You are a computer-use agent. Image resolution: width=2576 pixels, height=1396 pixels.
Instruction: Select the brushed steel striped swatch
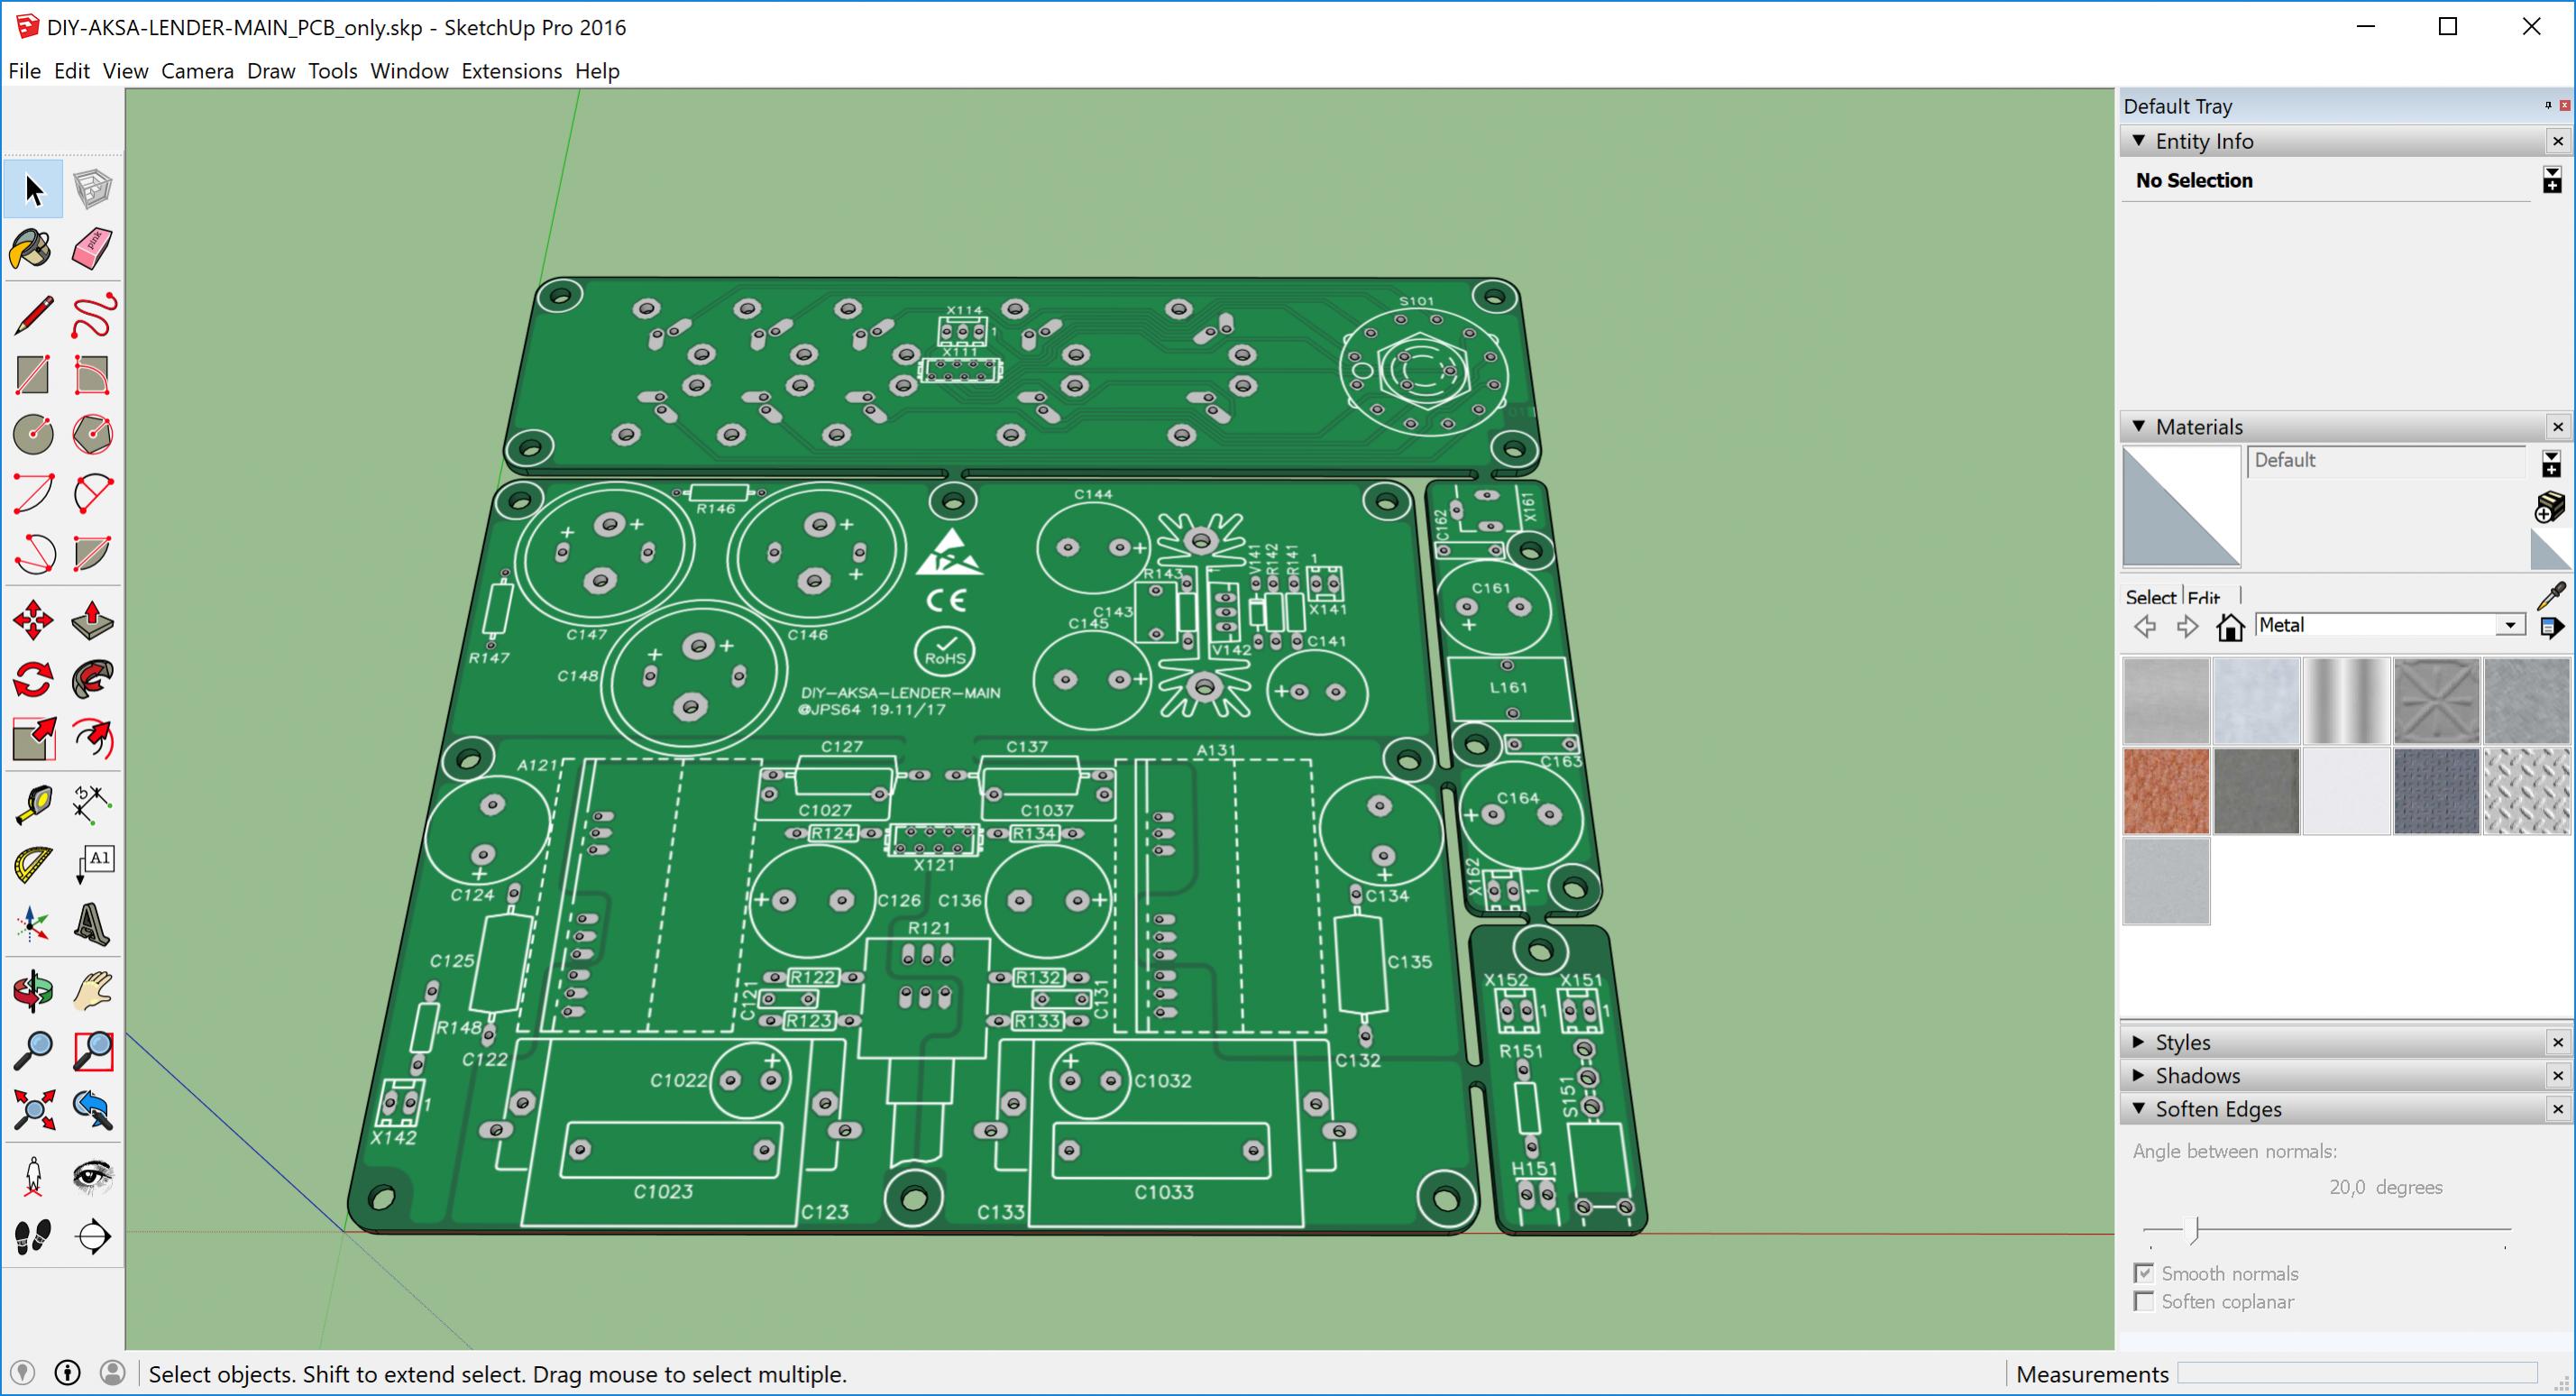click(2346, 700)
